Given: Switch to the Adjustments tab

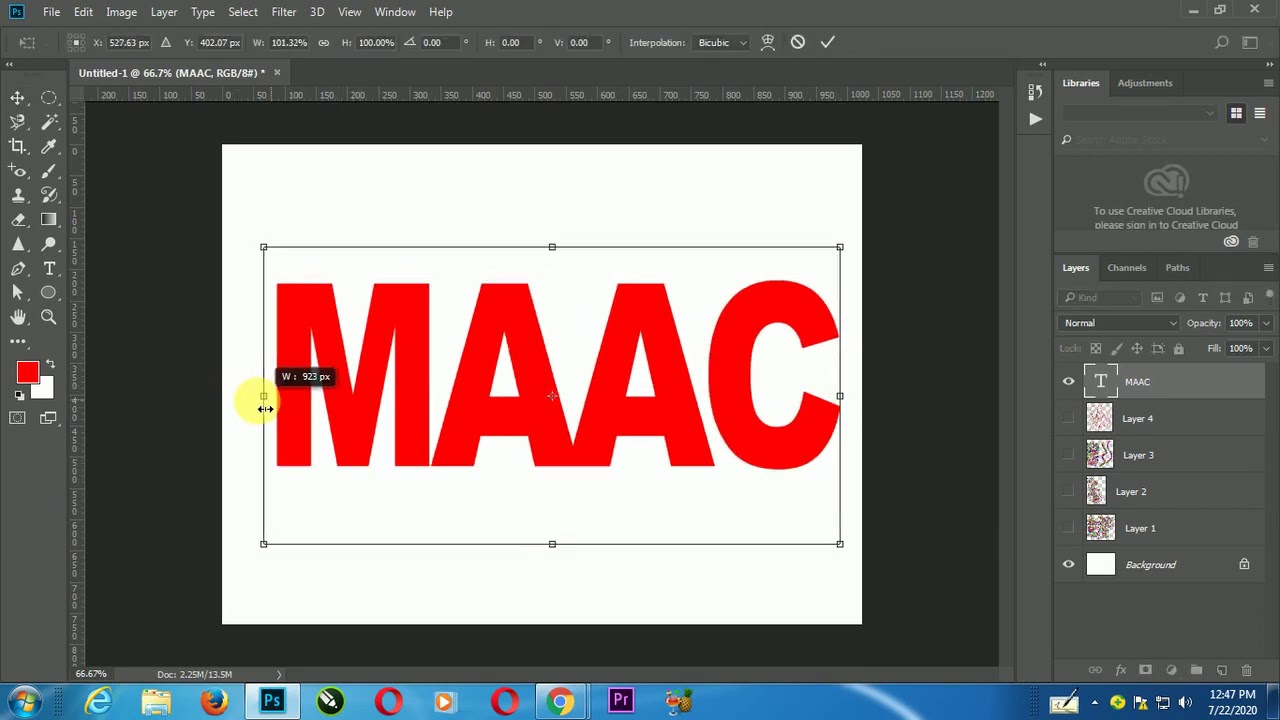Looking at the screenshot, I should tap(1145, 83).
